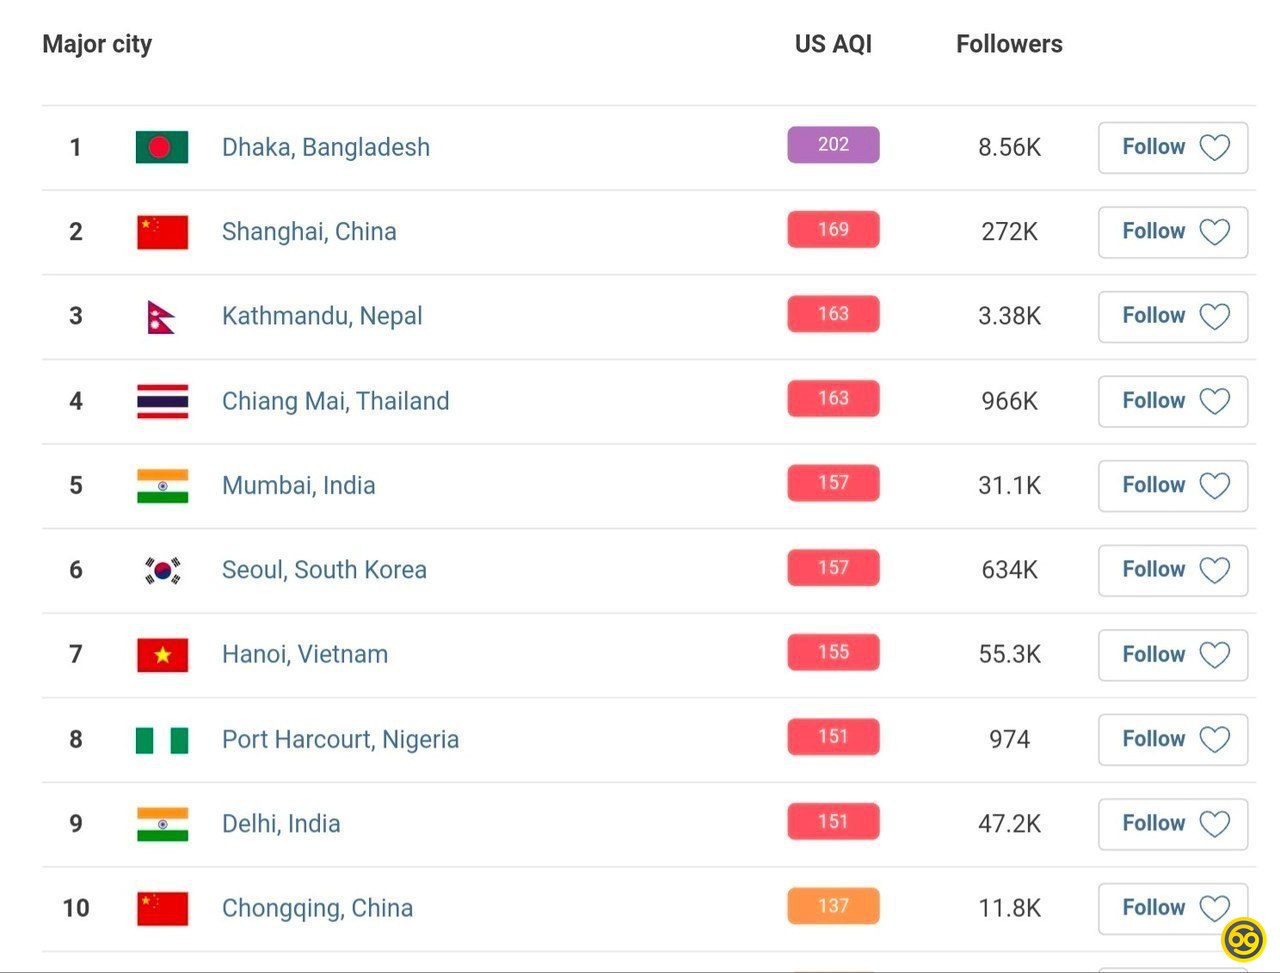The image size is (1280, 973).
Task: Click the Nepal flag icon
Action: [161, 317]
